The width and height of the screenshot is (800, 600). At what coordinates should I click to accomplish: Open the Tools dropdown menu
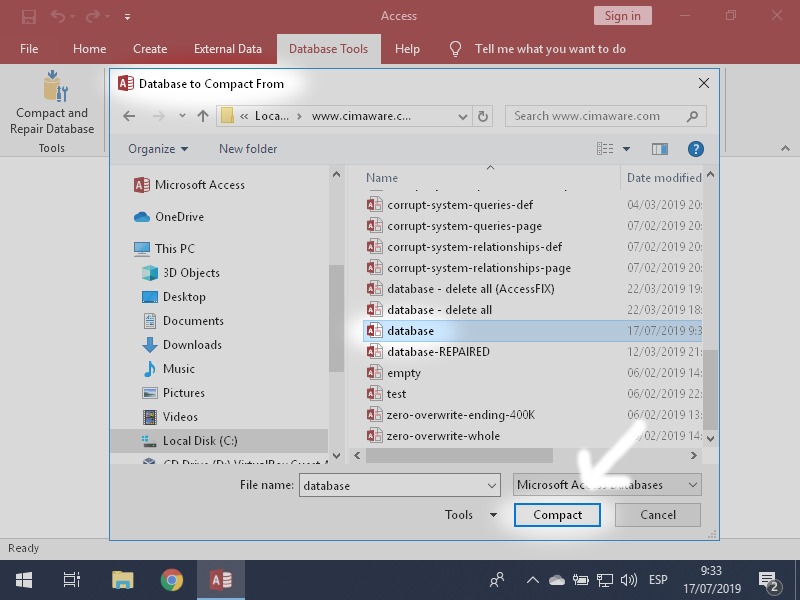470,514
